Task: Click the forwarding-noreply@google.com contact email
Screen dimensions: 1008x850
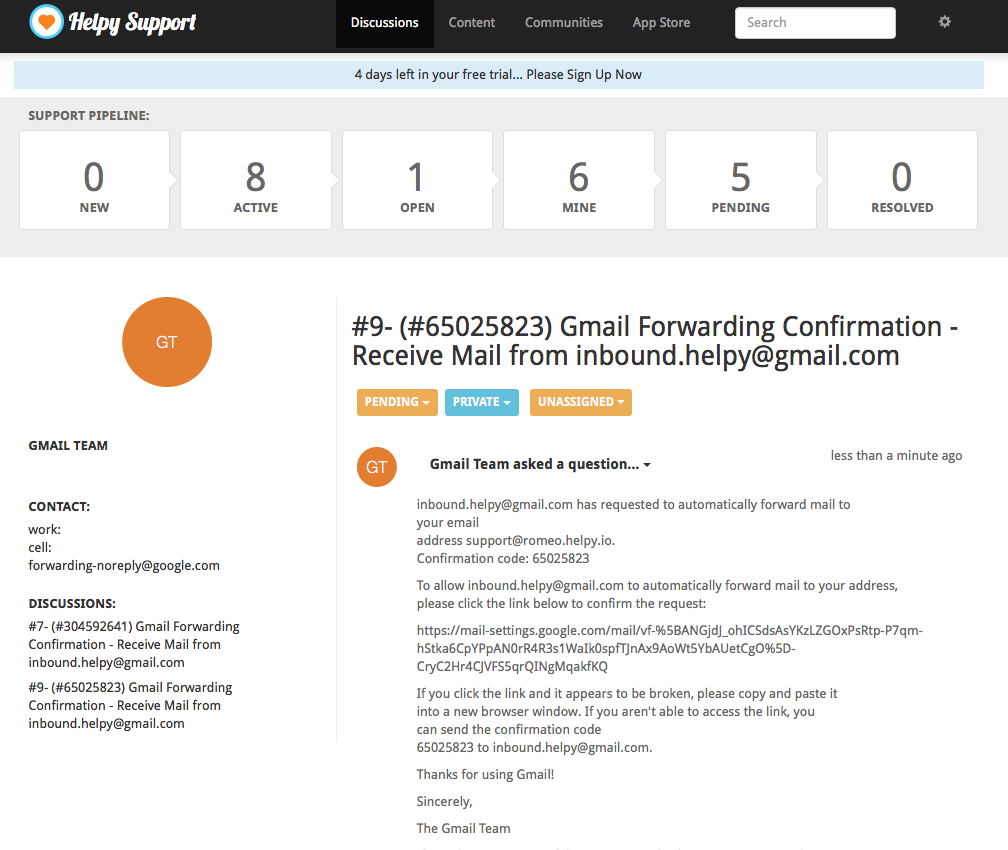Action: [124, 566]
